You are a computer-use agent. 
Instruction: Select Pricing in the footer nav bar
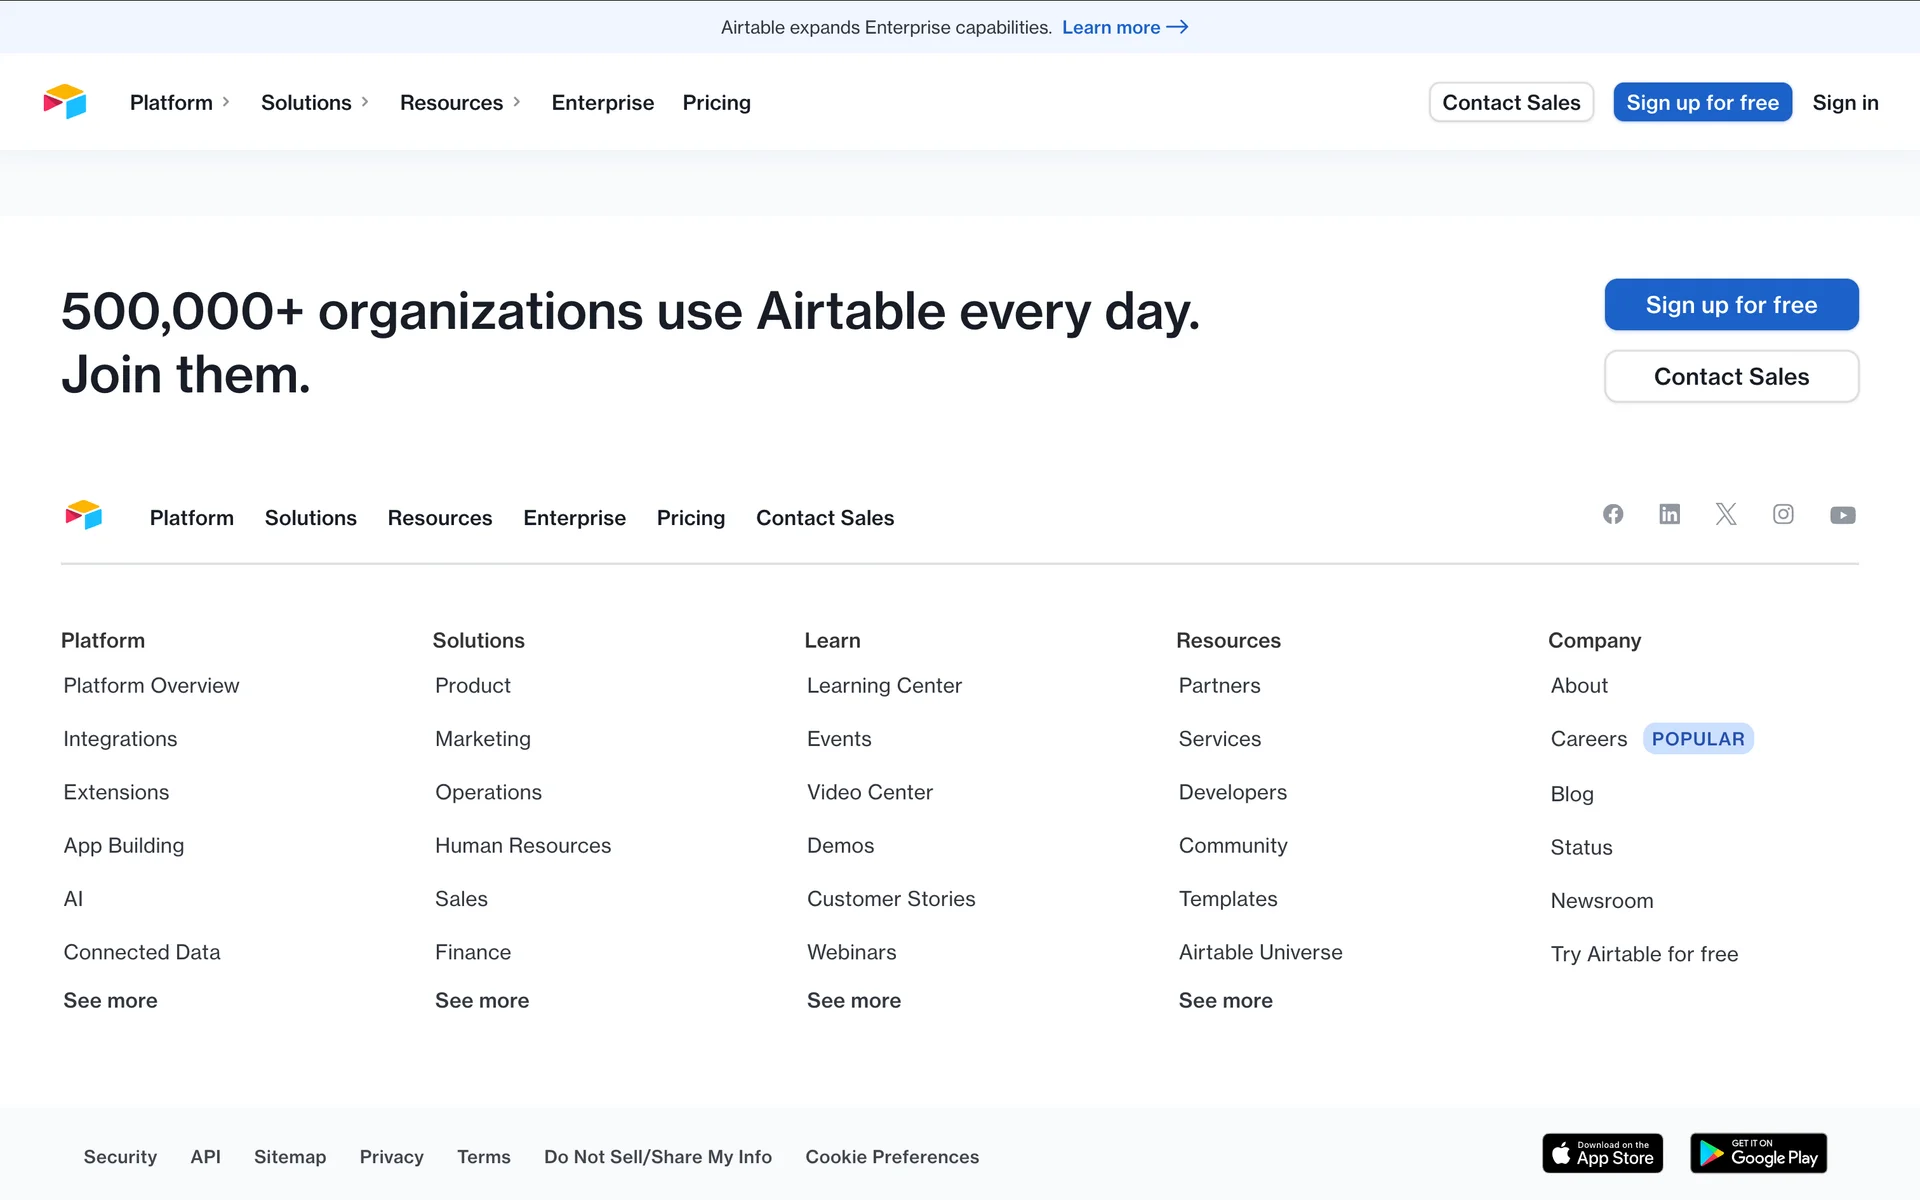(690, 518)
